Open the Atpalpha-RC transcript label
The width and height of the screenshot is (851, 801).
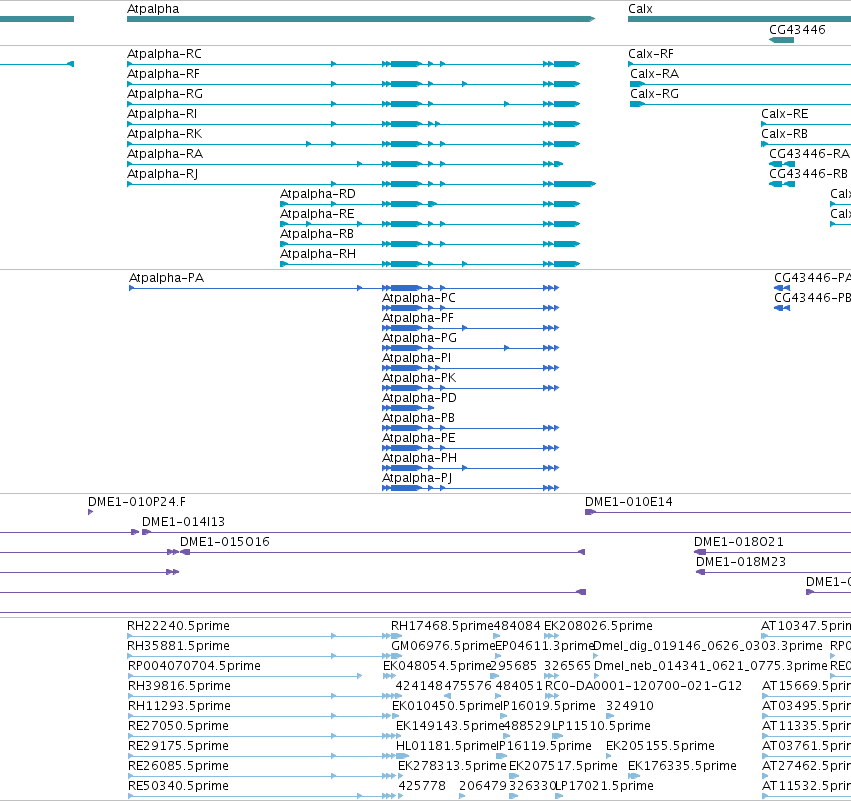[164, 54]
